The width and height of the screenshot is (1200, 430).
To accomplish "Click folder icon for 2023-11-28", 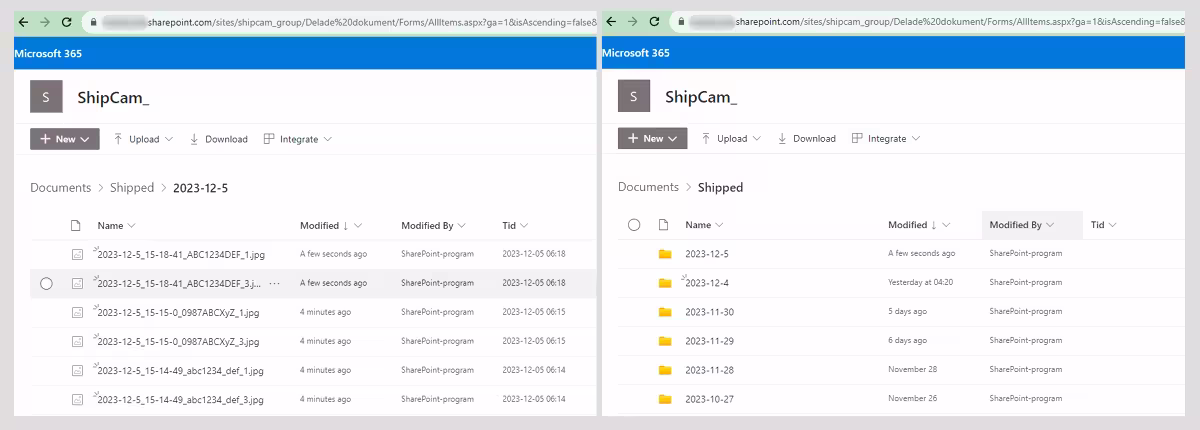I will [665, 370].
